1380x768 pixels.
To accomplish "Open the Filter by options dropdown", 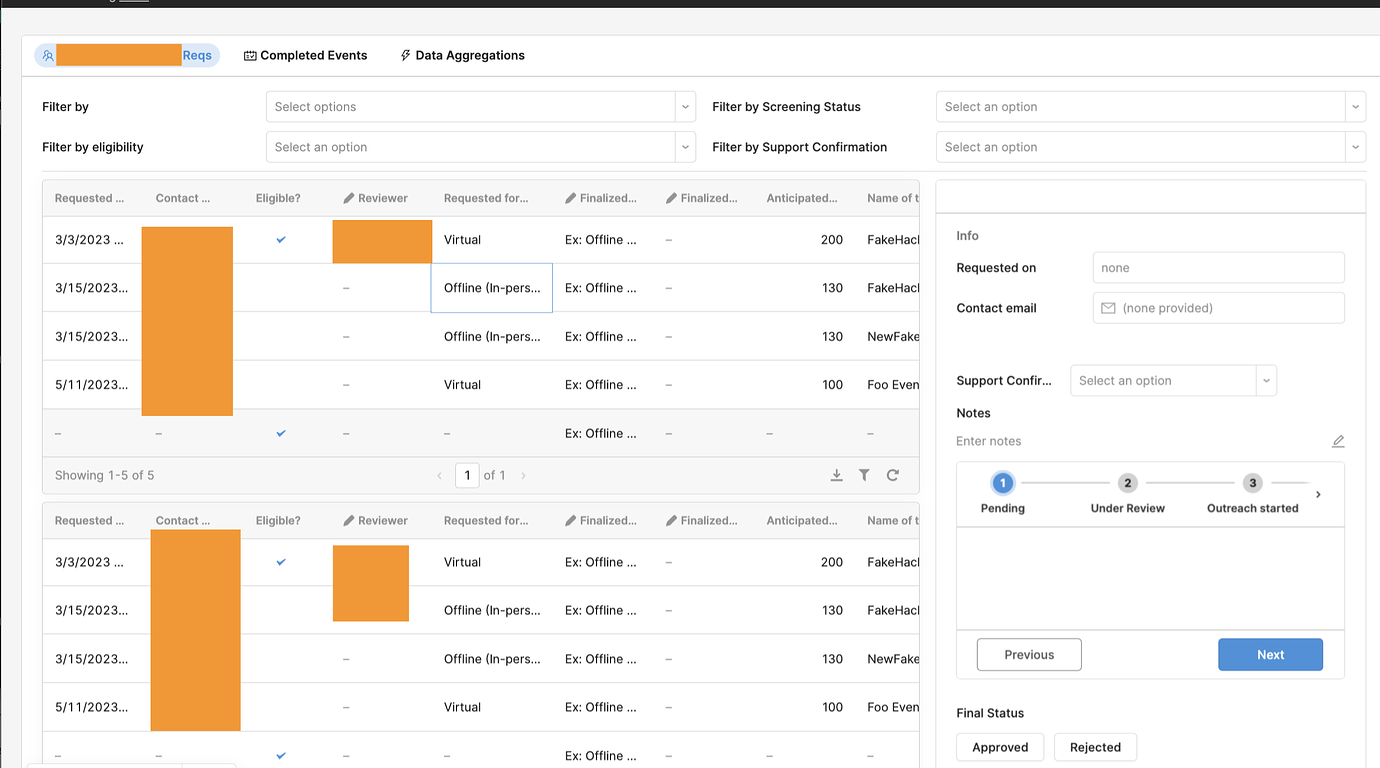I will pyautogui.click(x=480, y=107).
